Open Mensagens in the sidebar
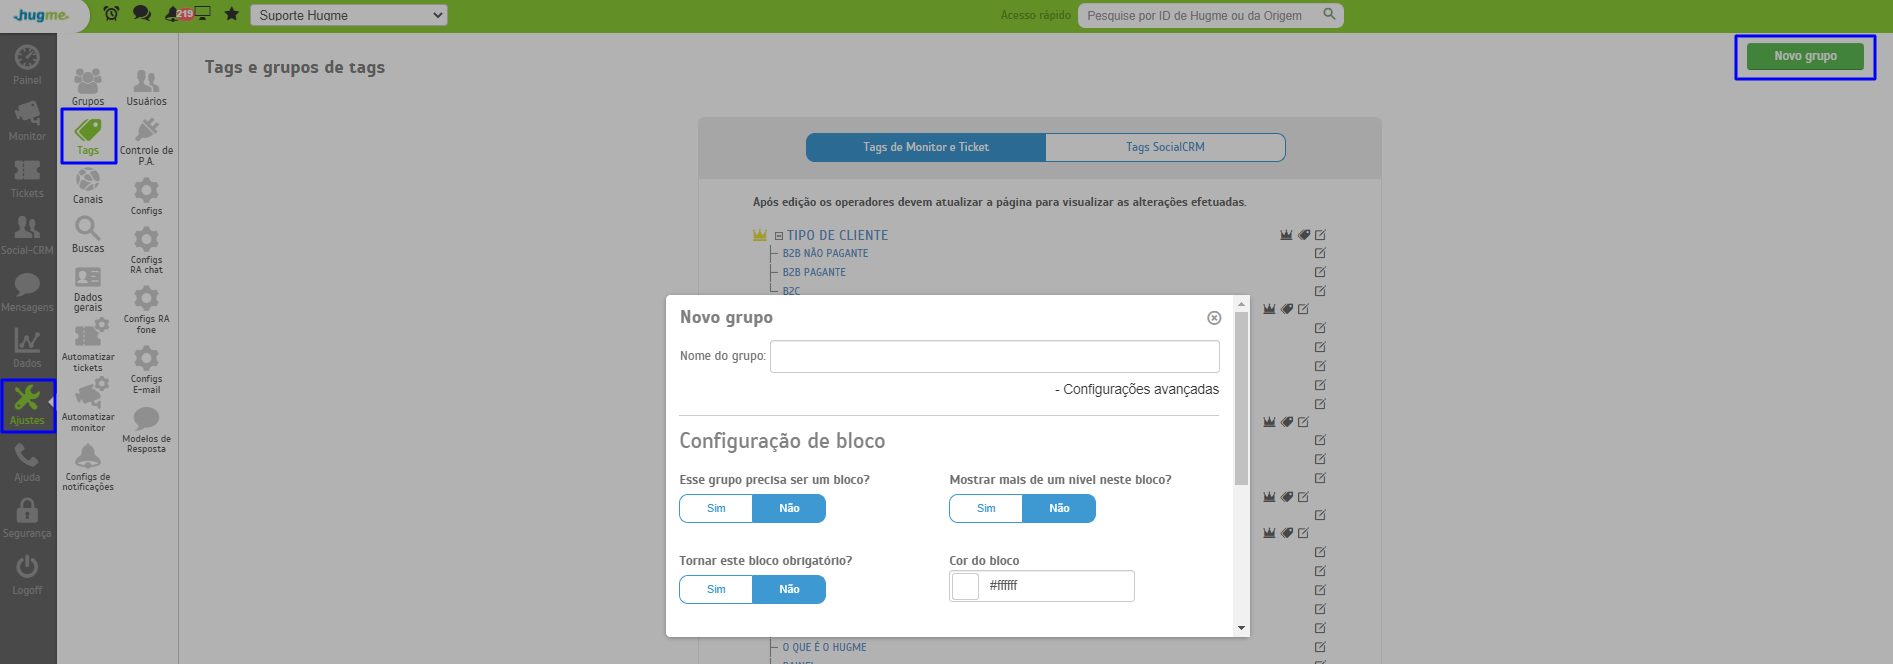This screenshot has height=664, width=1893. point(27,292)
